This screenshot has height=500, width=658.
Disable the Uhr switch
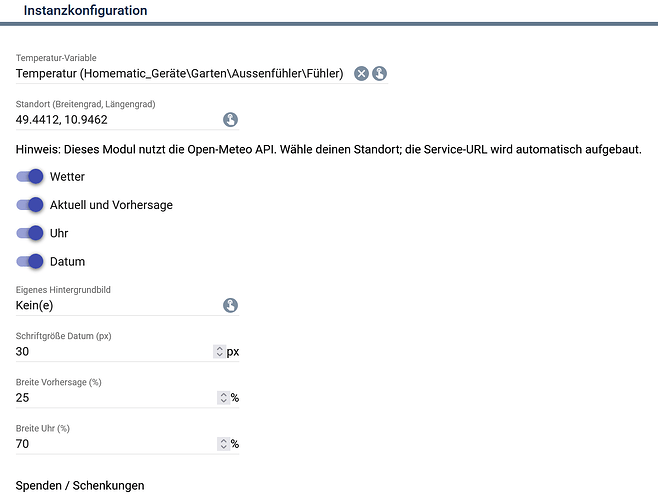click(x=30, y=233)
